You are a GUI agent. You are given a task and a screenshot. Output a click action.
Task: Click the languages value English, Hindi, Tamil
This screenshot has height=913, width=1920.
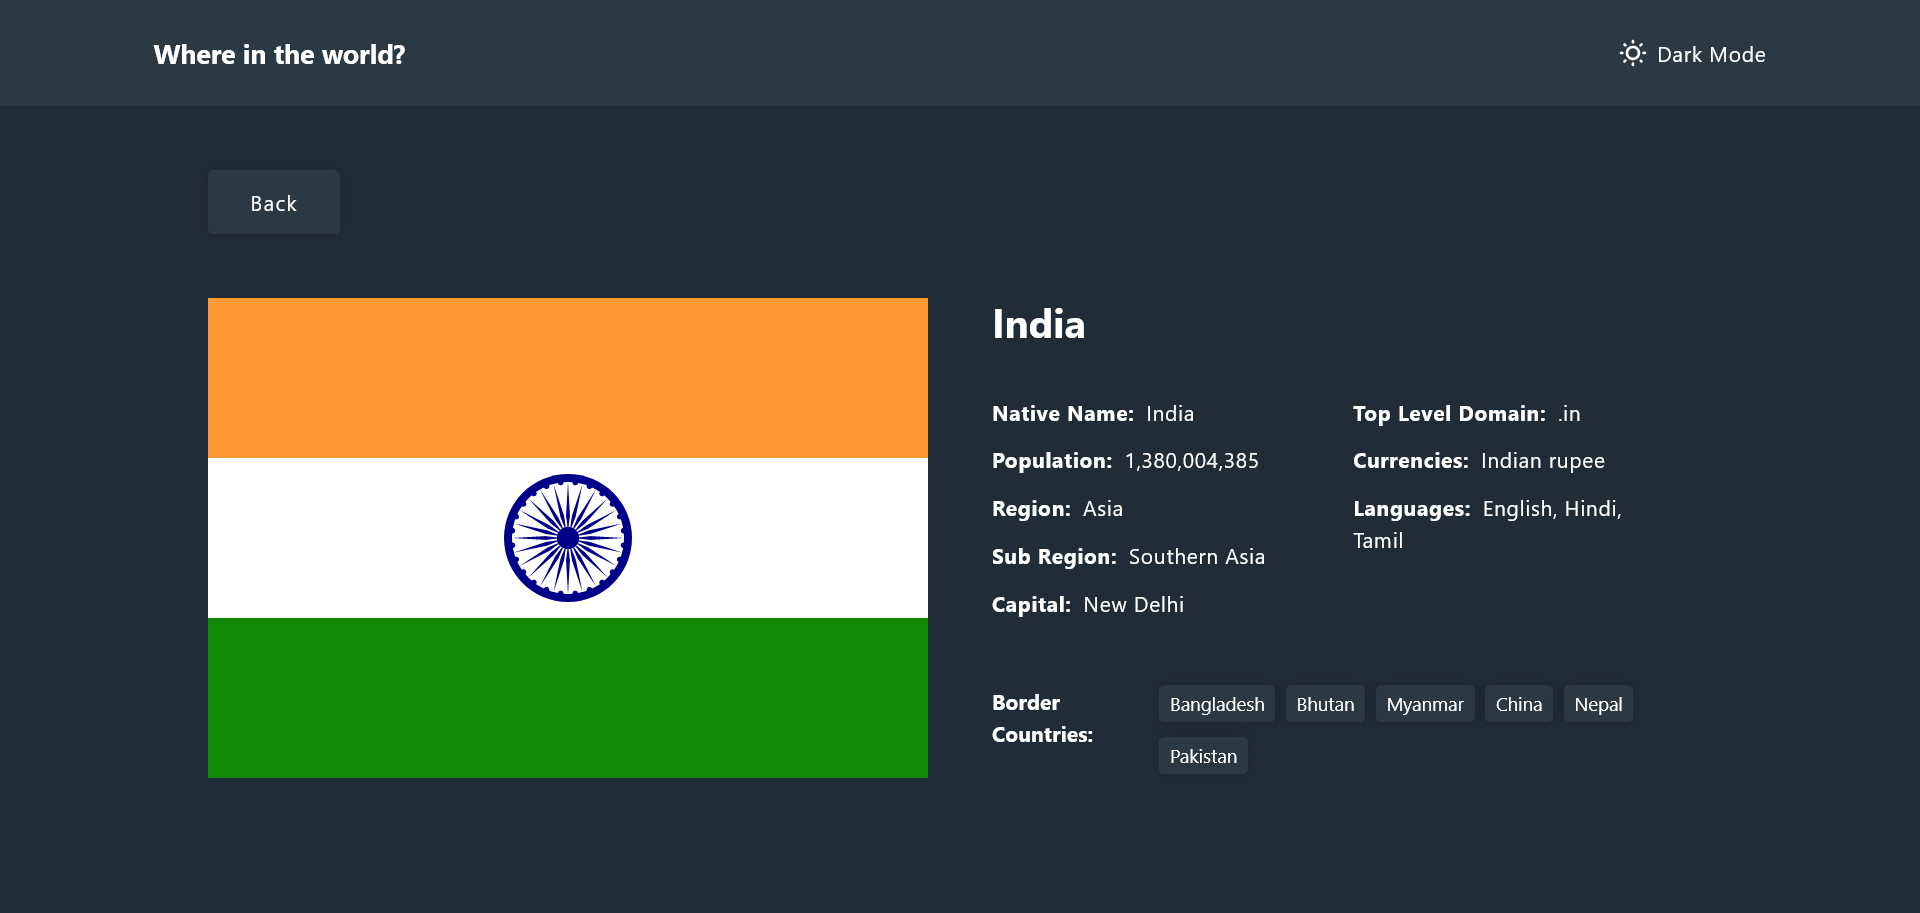(x=1488, y=525)
